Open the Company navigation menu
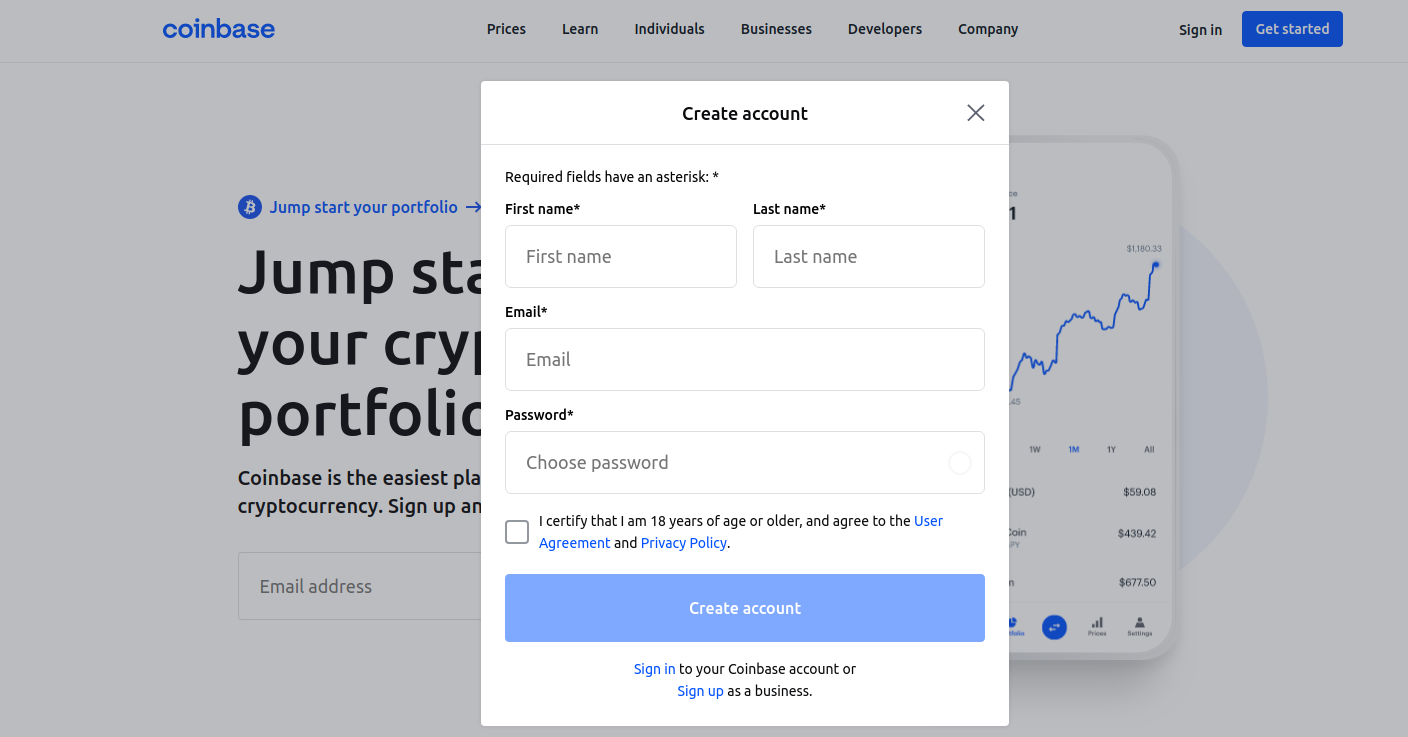1408x737 pixels. 988,29
